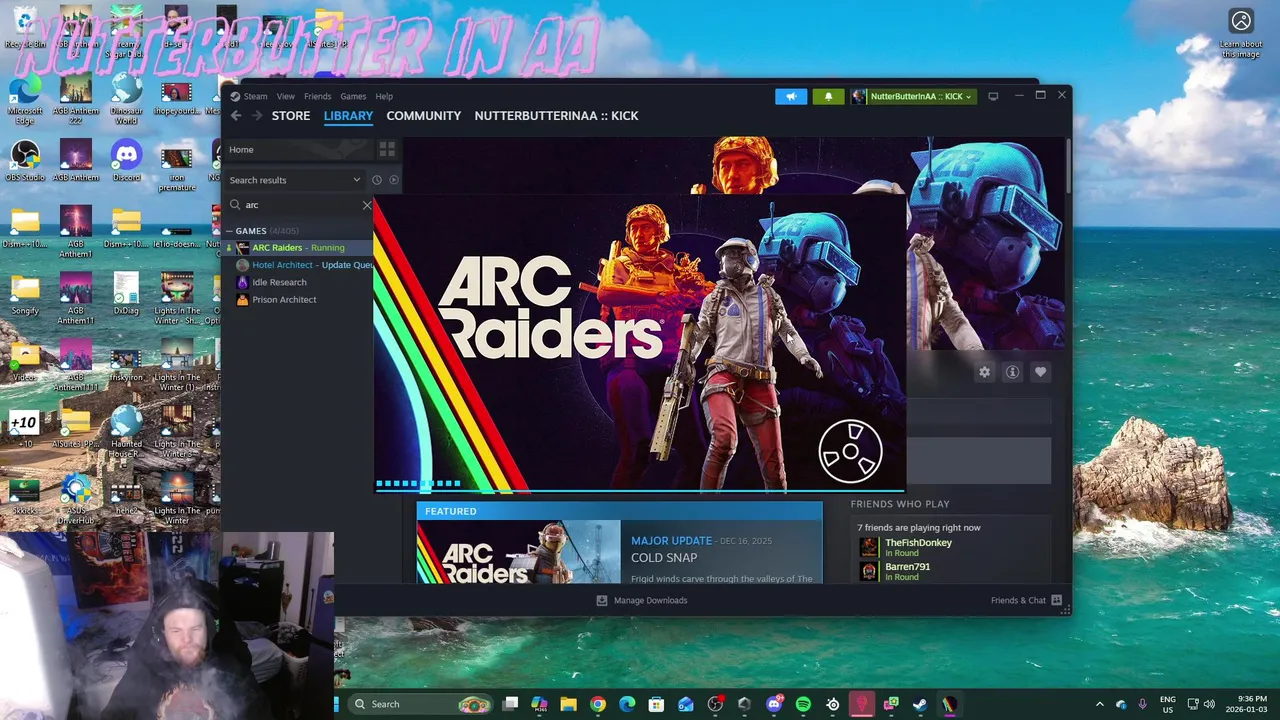The image size is (1280, 720).
Task: Open library Home view
Action: (298, 150)
